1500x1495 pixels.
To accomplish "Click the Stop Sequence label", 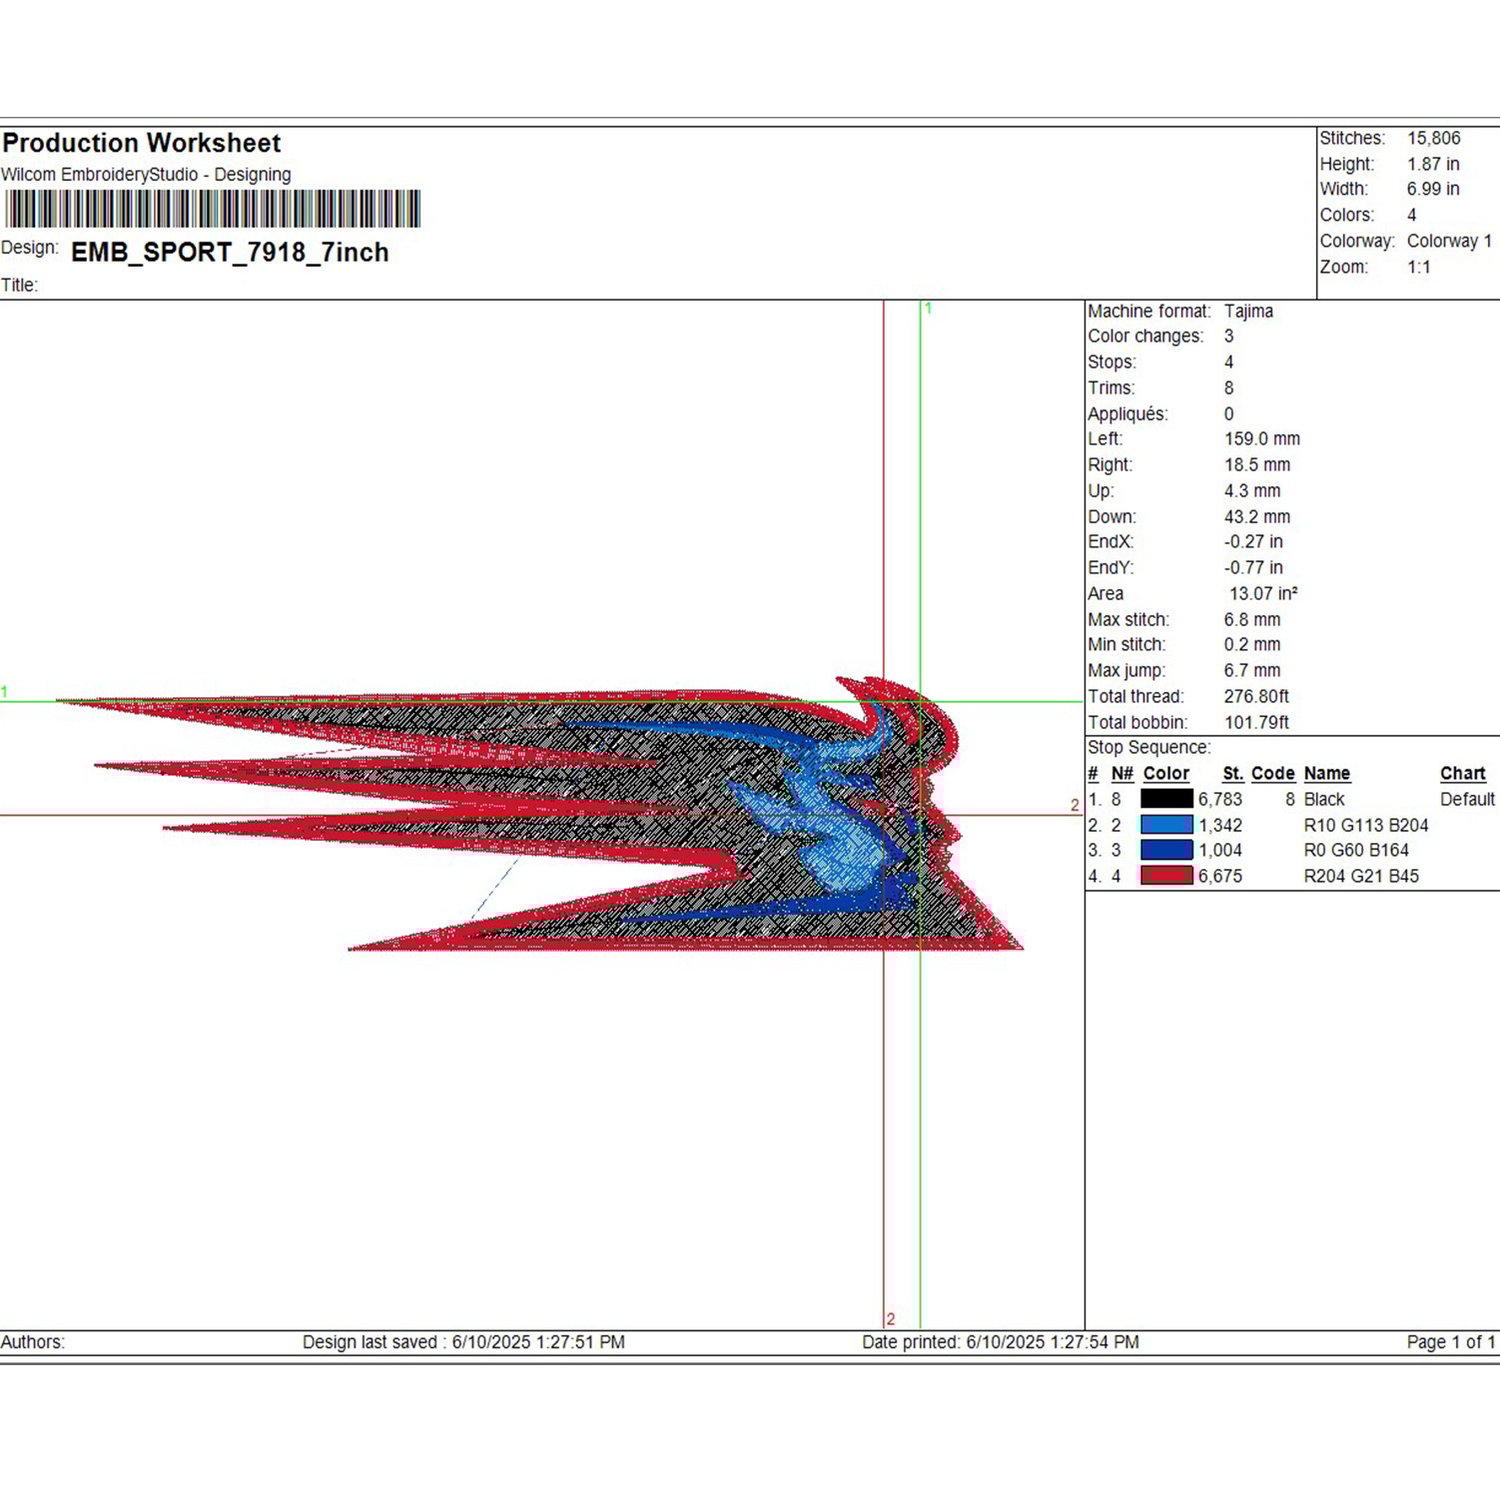I will click(x=1149, y=748).
